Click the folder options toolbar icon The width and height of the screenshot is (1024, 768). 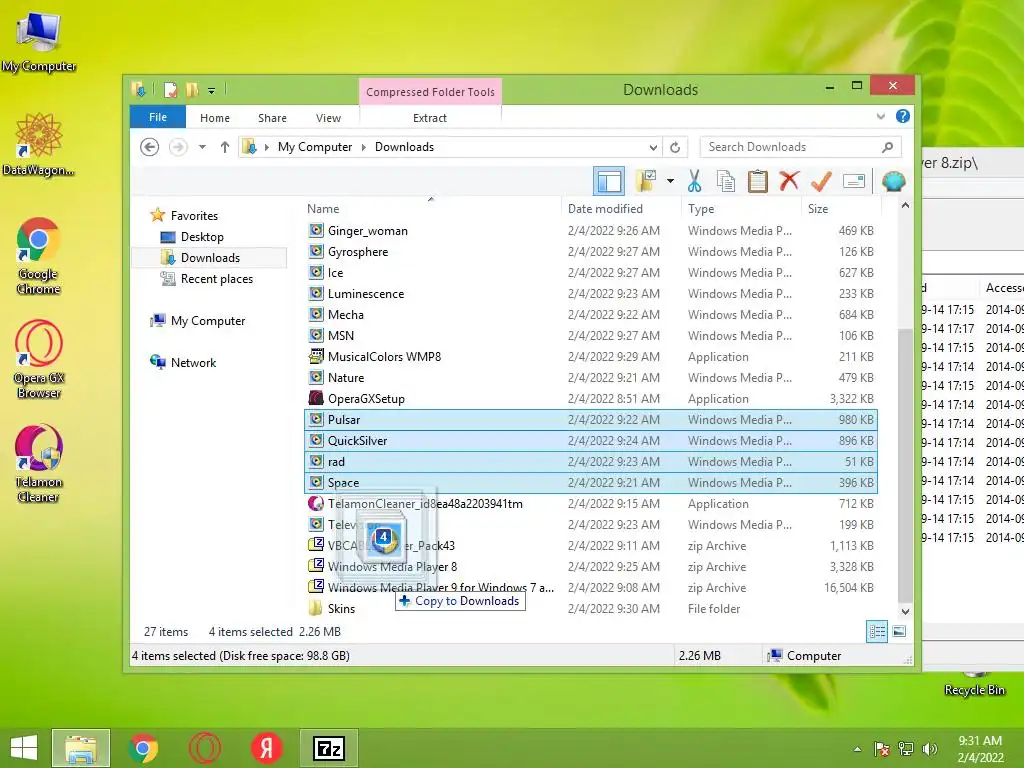647,181
